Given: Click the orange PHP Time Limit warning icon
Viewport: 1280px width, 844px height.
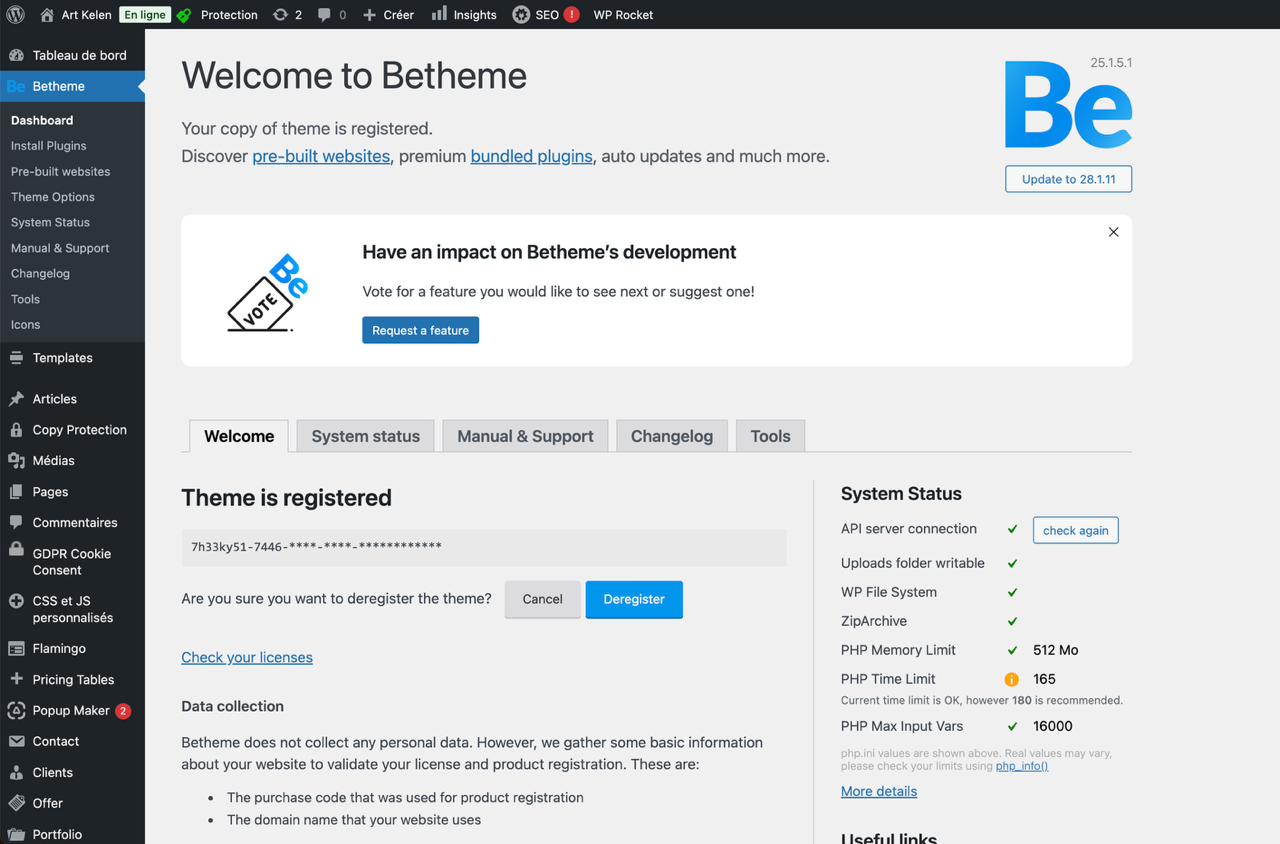Looking at the screenshot, I should 1012,679.
